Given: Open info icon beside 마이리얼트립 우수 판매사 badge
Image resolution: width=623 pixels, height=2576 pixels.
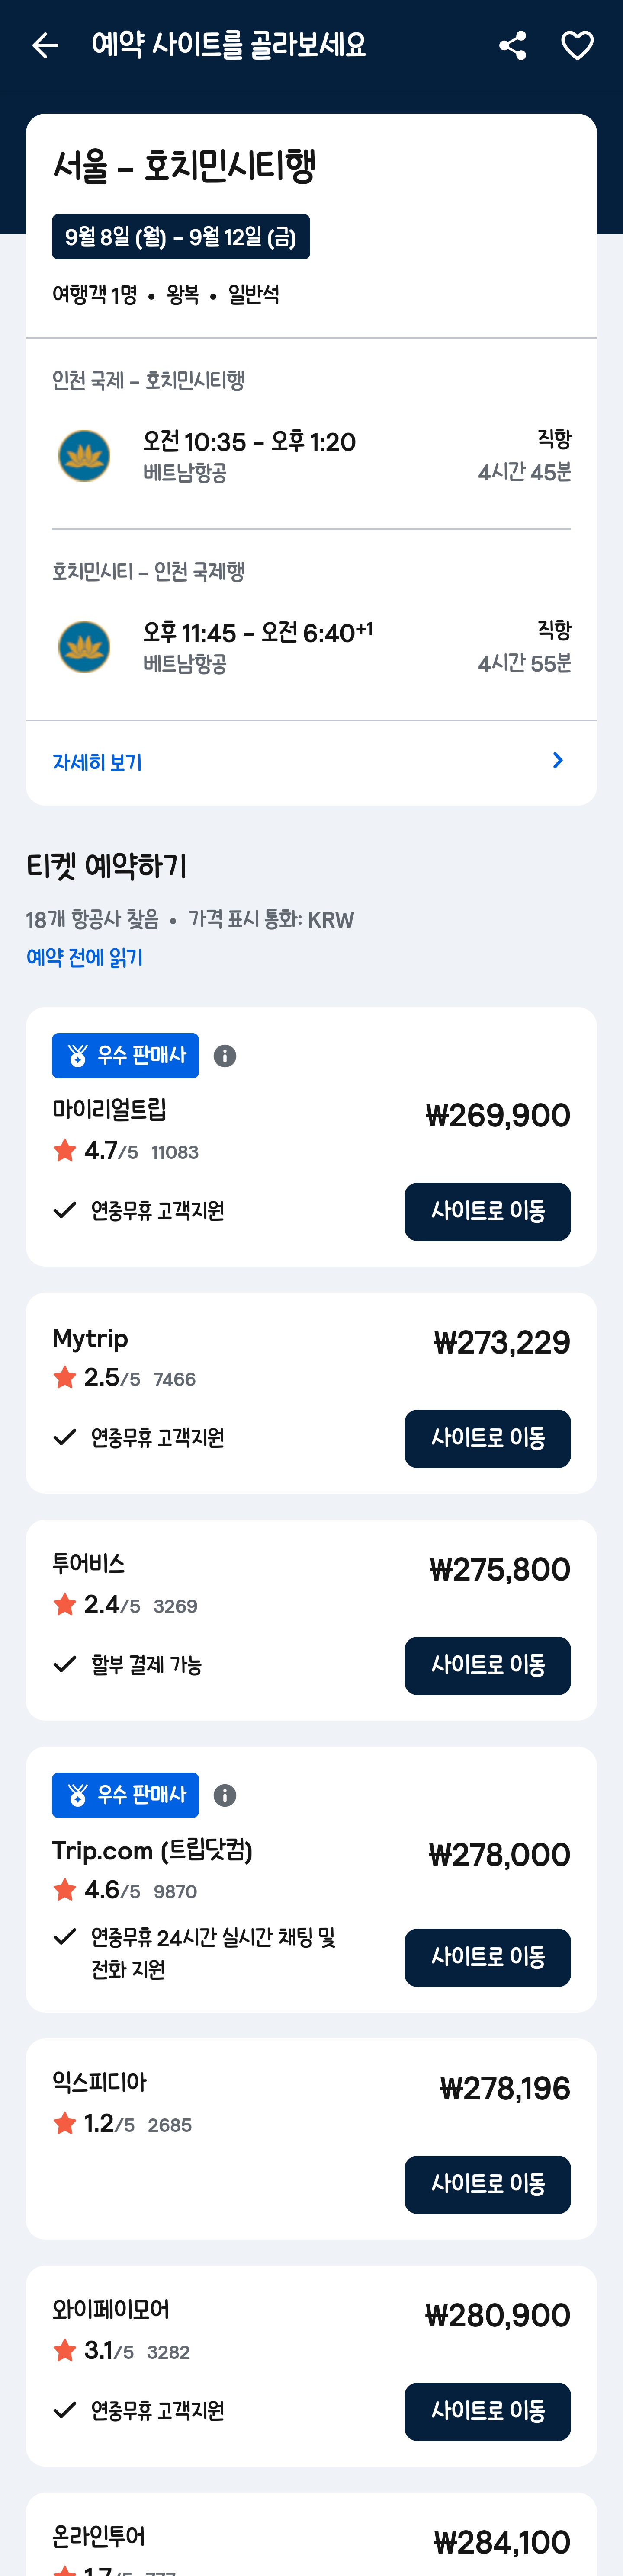Looking at the screenshot, I should 225,1056.
